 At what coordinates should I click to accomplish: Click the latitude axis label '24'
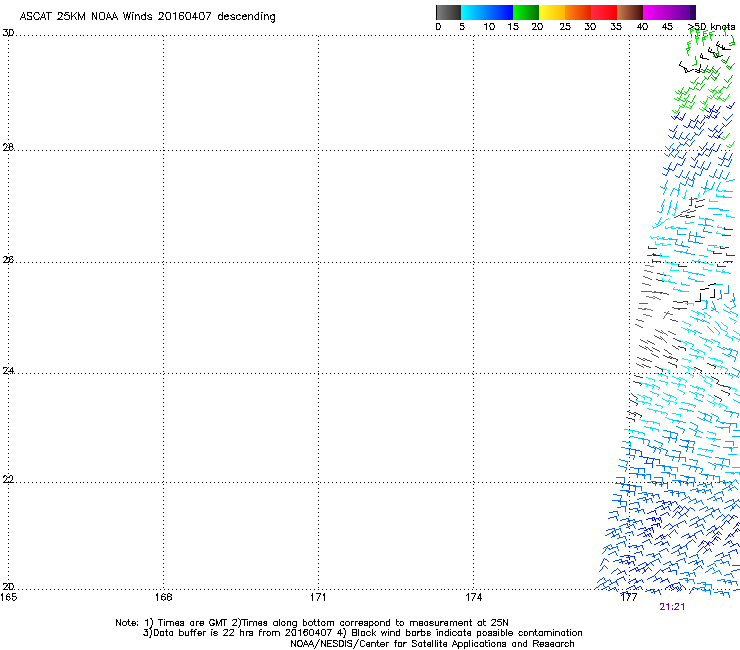tap(8, 371)
